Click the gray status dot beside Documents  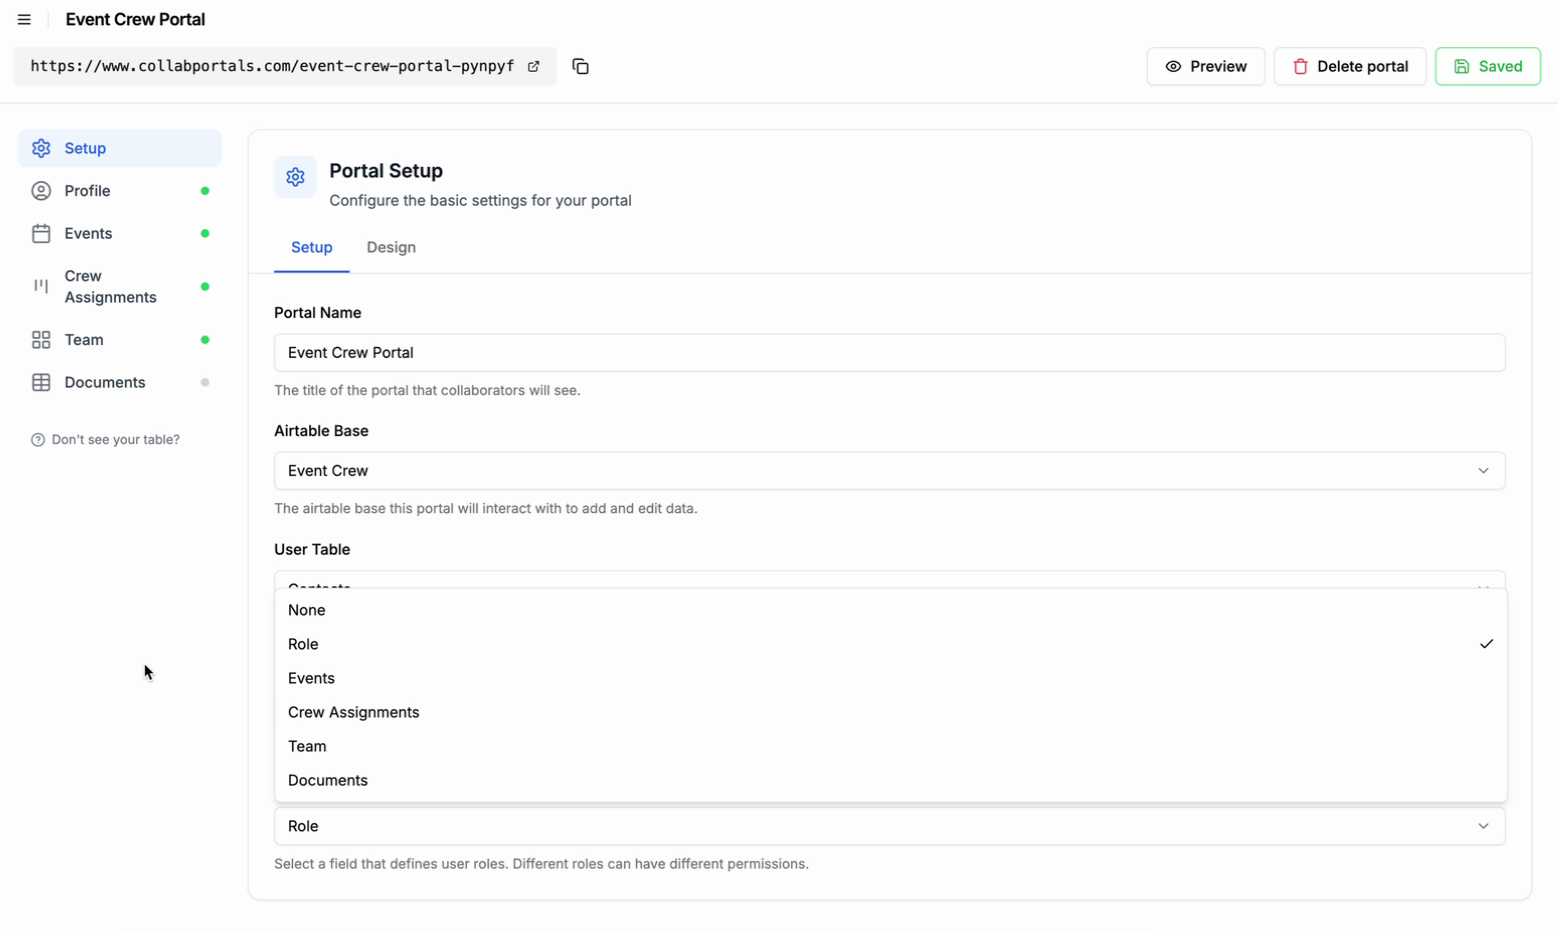[x=205, y=383]
